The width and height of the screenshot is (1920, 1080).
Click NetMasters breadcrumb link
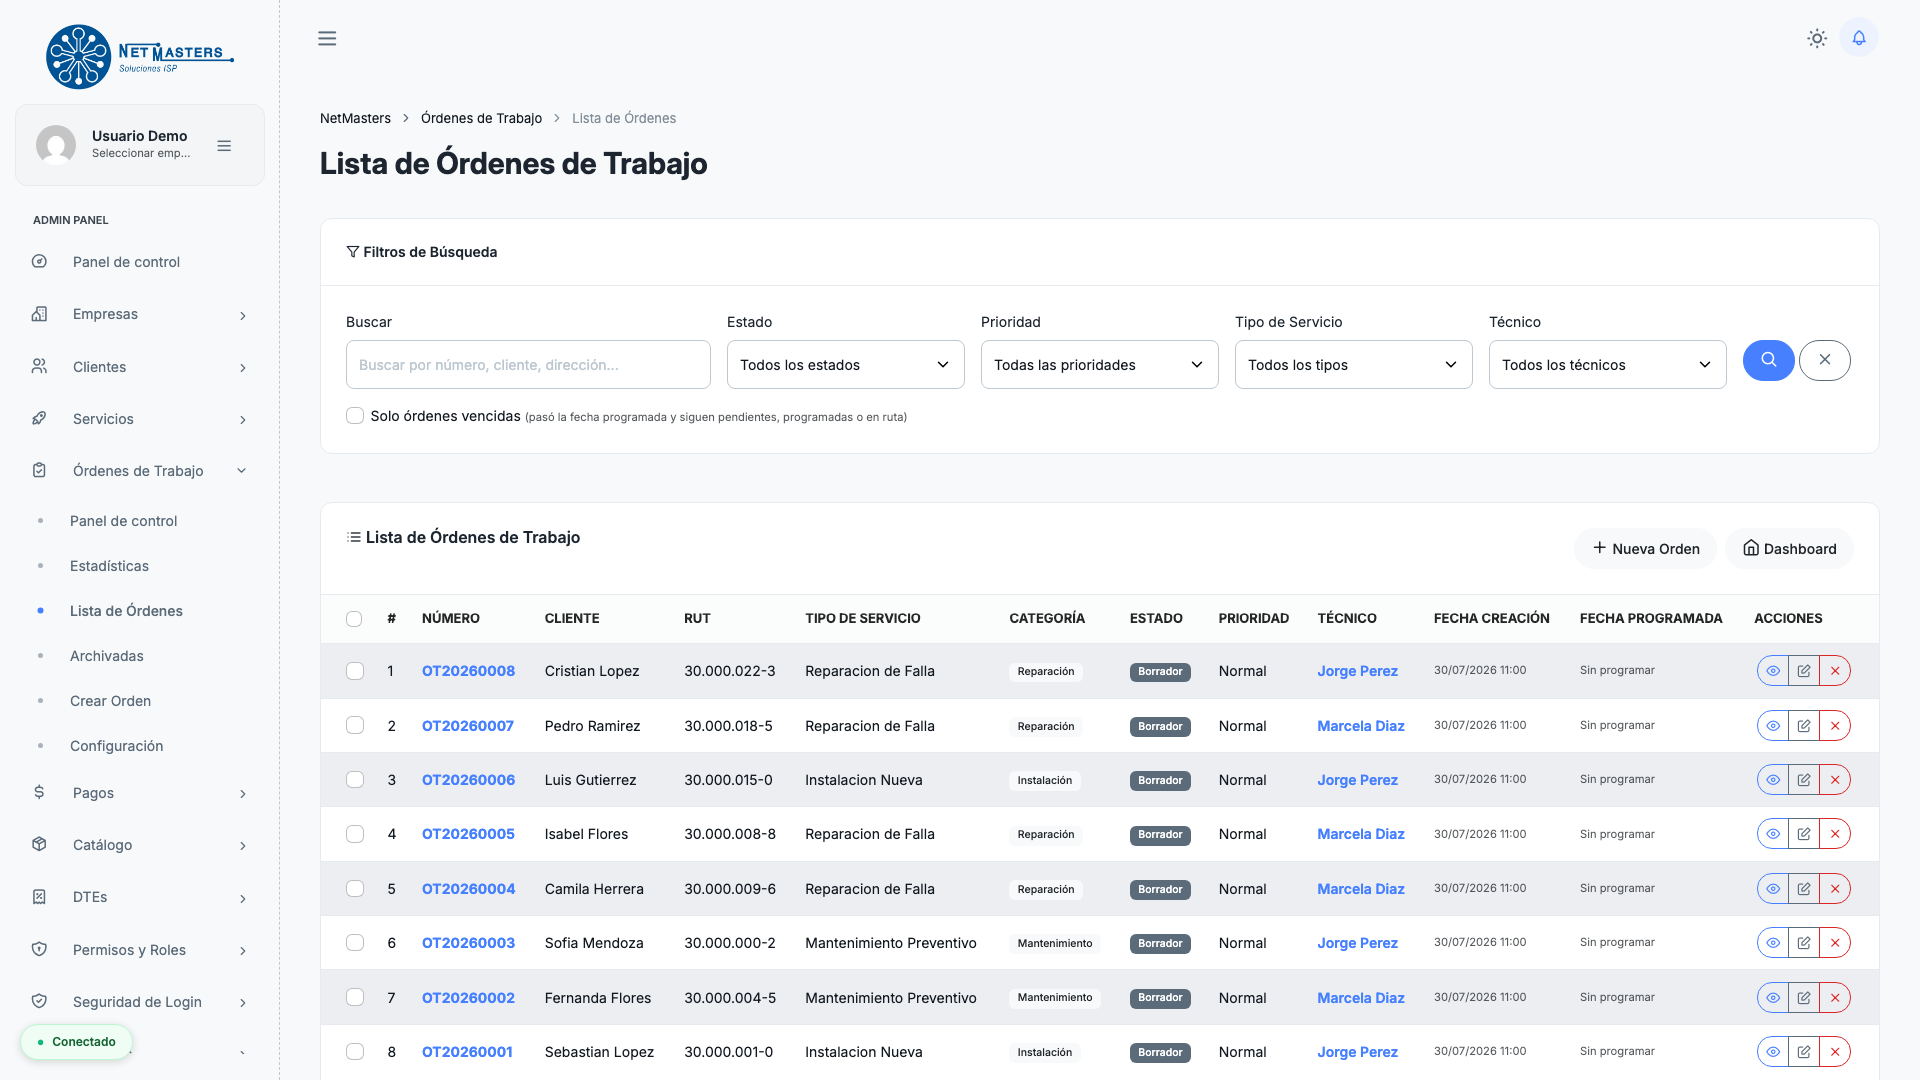coord(355,118)
